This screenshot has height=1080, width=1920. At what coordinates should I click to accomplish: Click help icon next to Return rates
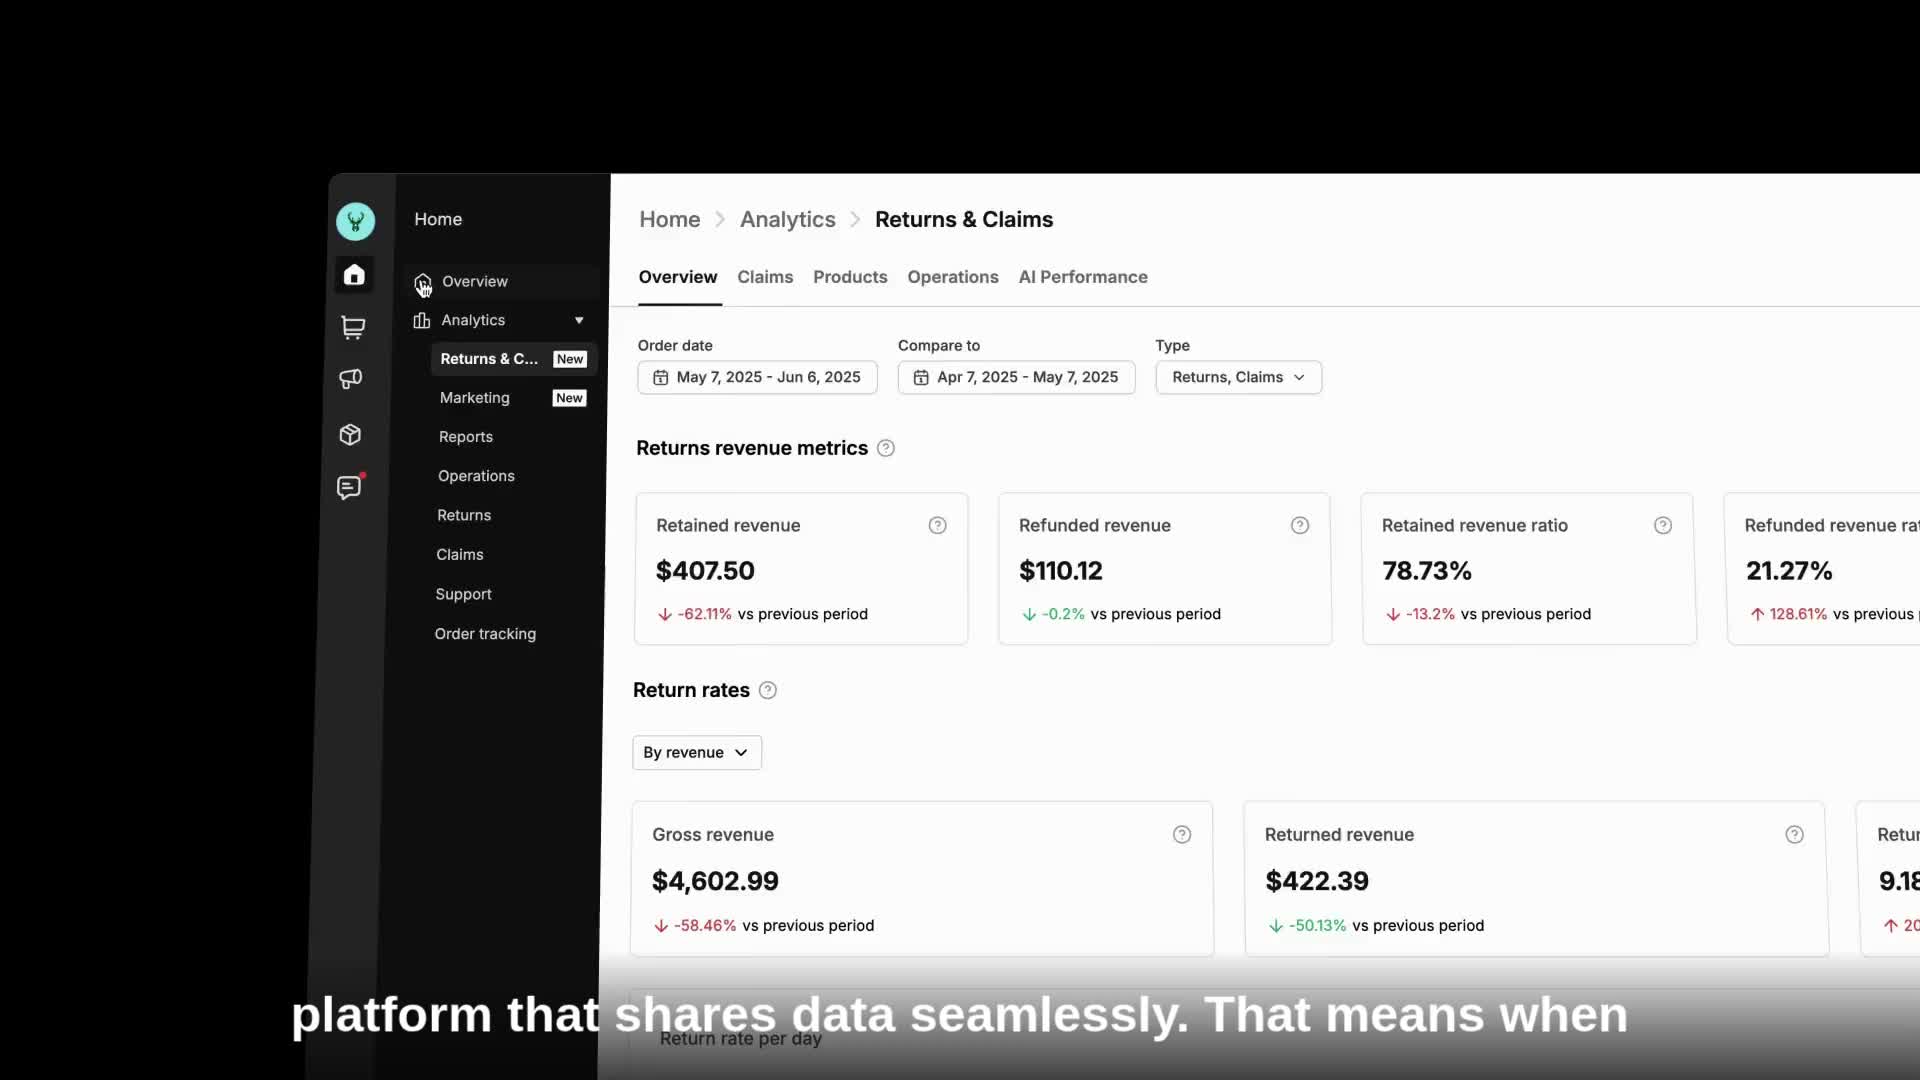[768, 690]
